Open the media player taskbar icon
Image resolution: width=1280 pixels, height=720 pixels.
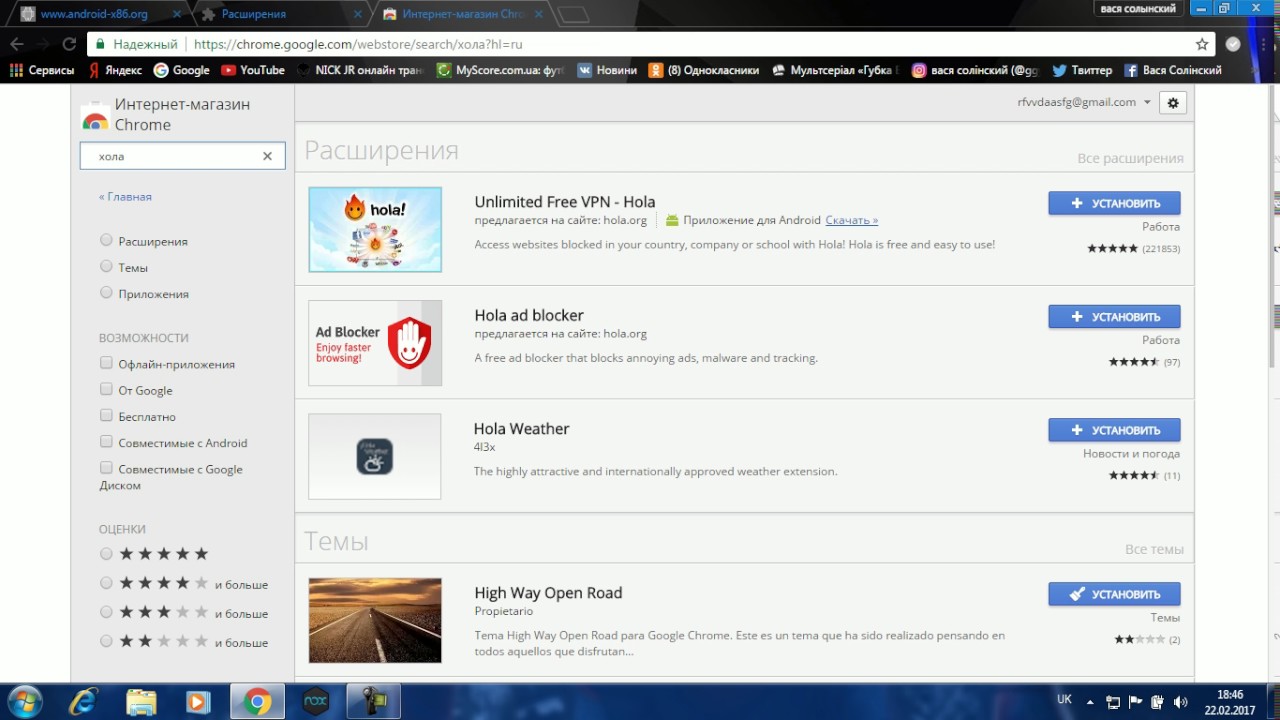tap(198, 702)
